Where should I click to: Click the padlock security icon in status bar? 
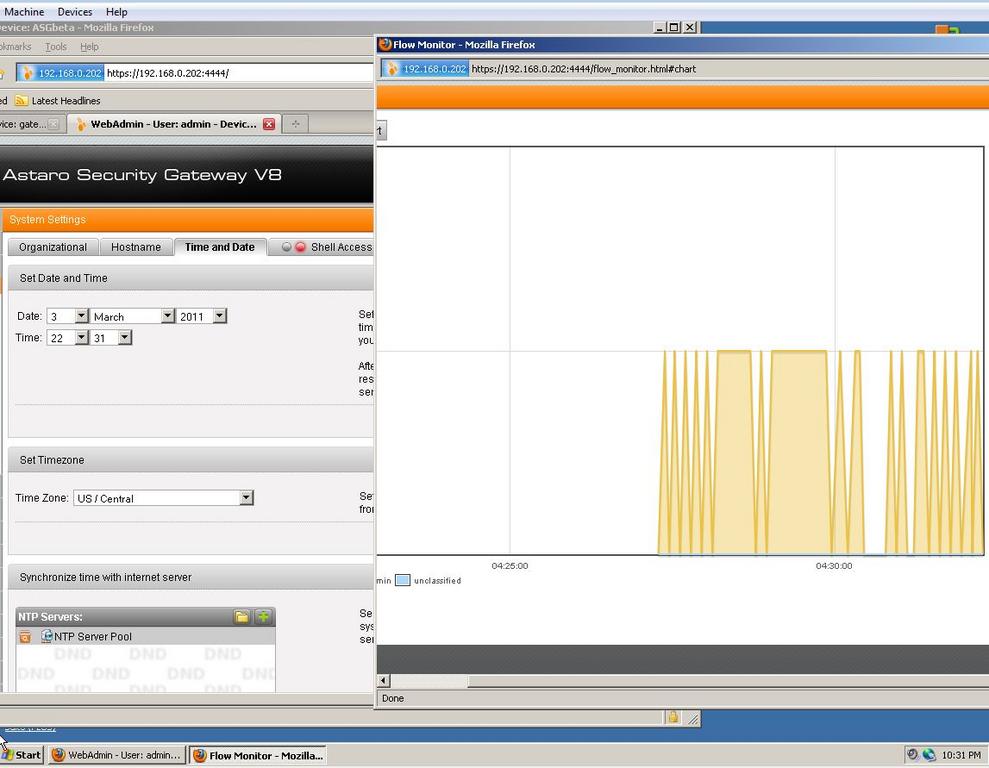click(x=673, y=717)
